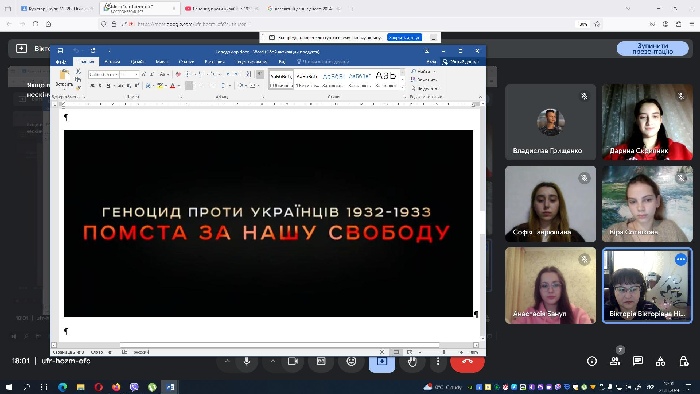Open the emoji reactions button
Viewport: 700px width, 394px height.
pyautogui.click(x=351, y=361)
